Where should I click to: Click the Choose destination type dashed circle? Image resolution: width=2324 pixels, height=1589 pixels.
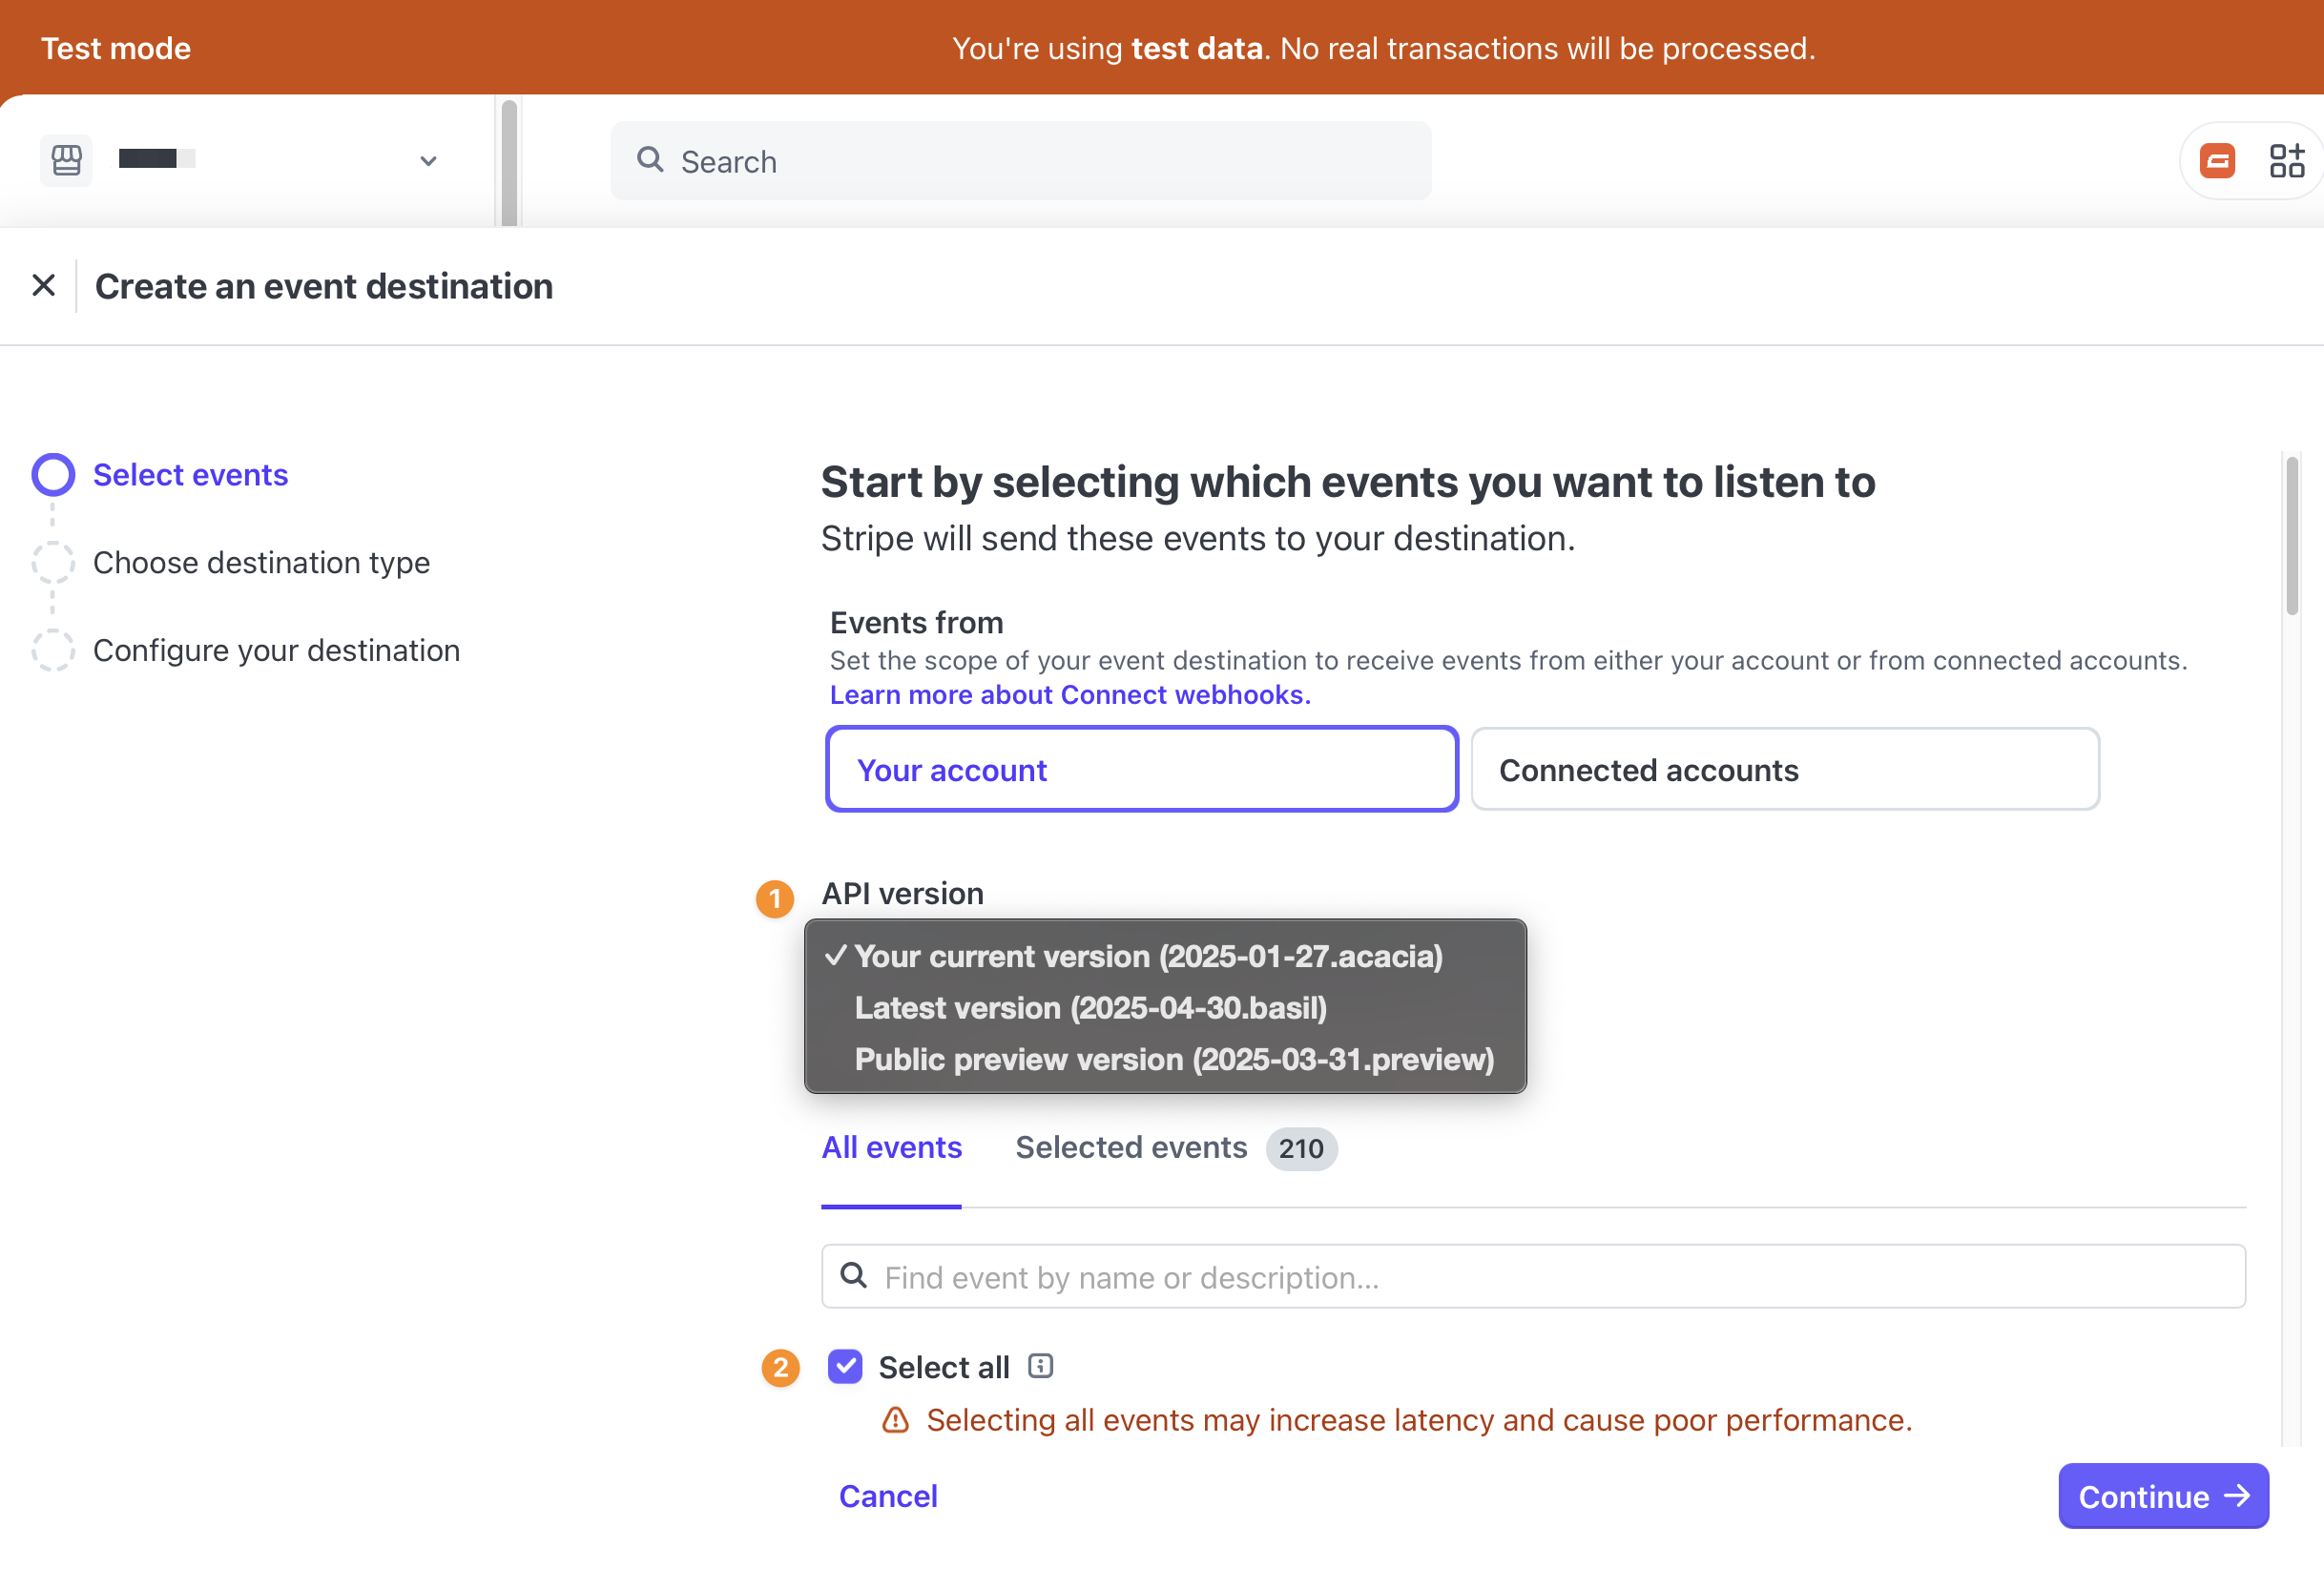click(x=53, y=563)
